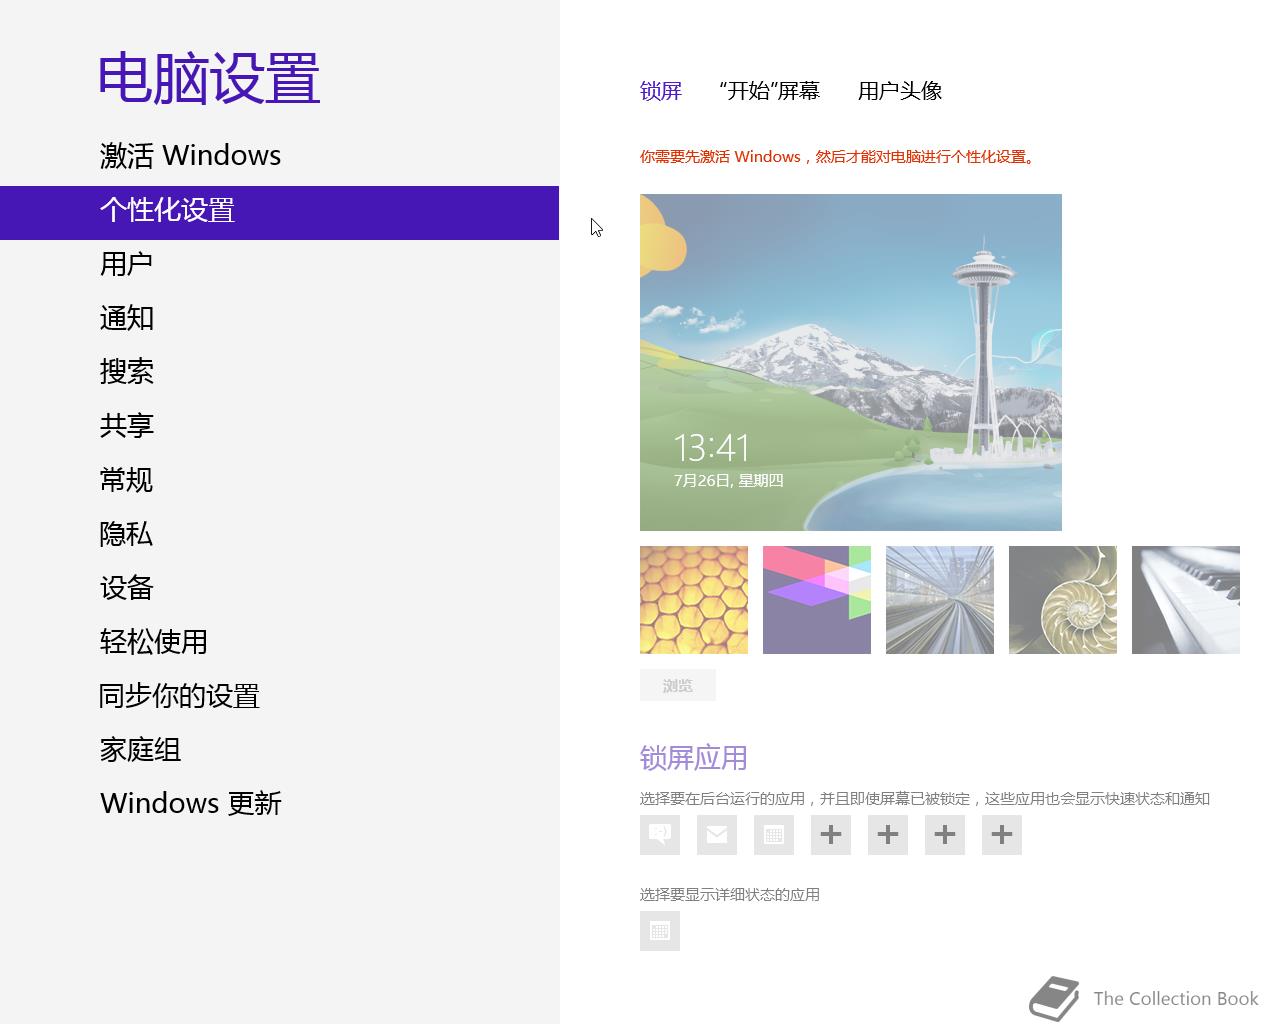Switch to the 用户头像 tab
Image resolution: width=1280 pixels, height=1024 pixels.
click(x=900, y=91)
